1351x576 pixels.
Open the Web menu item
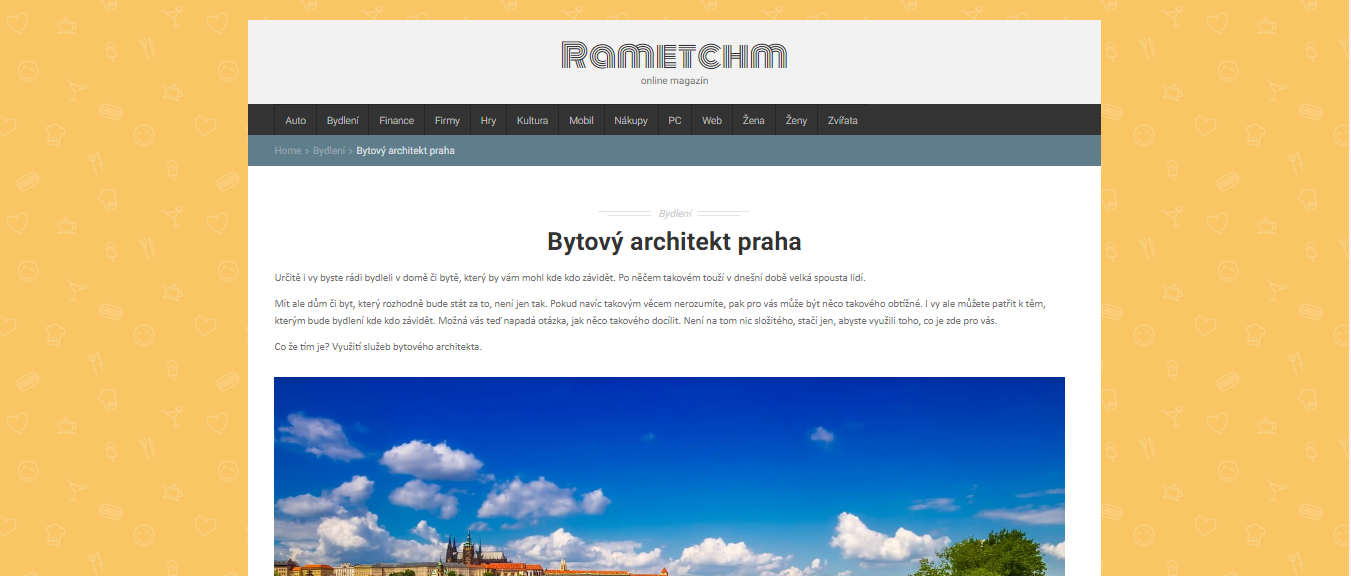point(712,120)
